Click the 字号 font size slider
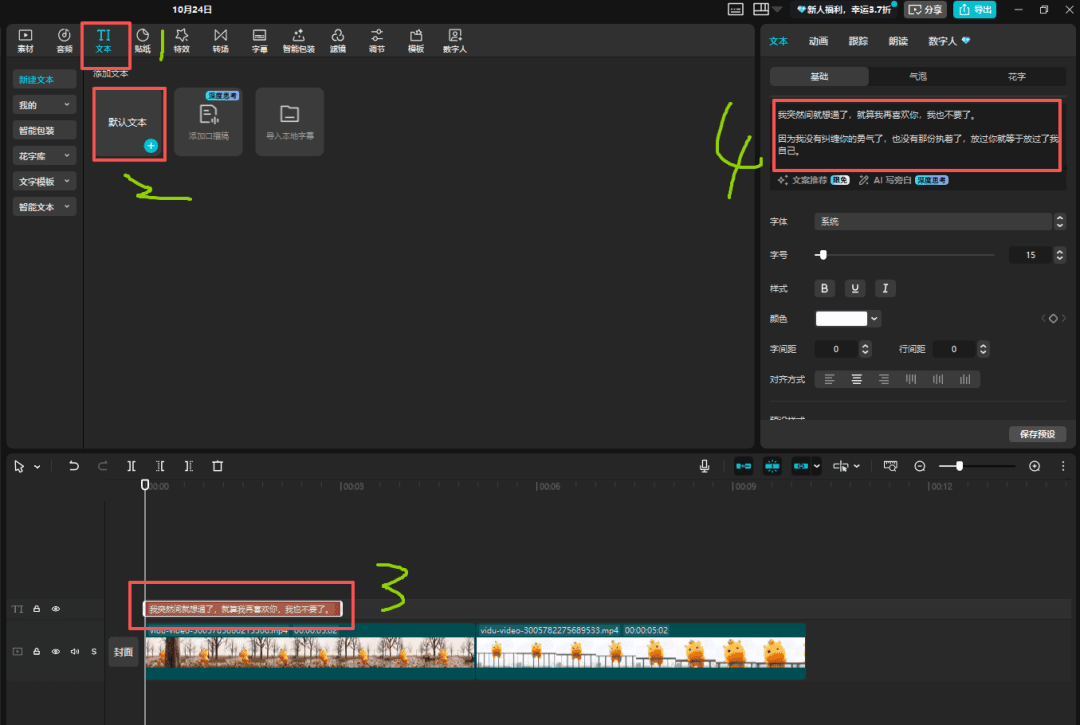Screen dimensions: 1080x725 tap(905, 255)
